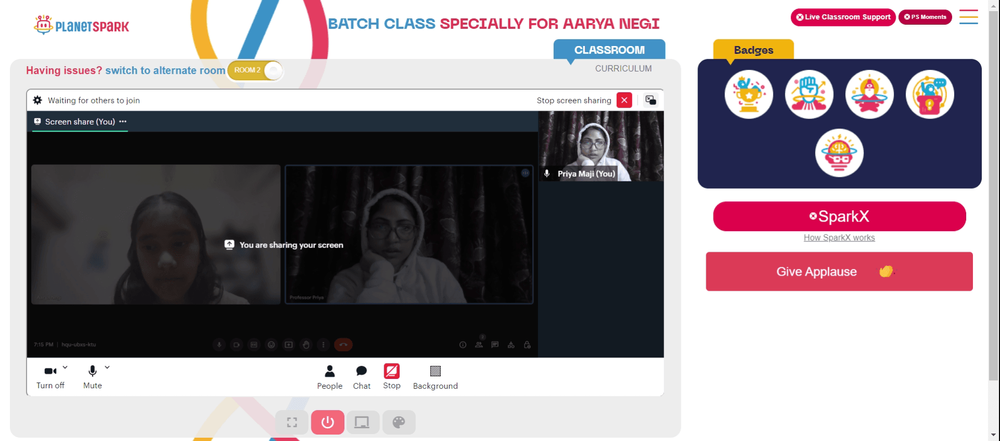Click the meditating wizard badge
Viewport: 1000px width, 441px height.
(x=869, y=94)
